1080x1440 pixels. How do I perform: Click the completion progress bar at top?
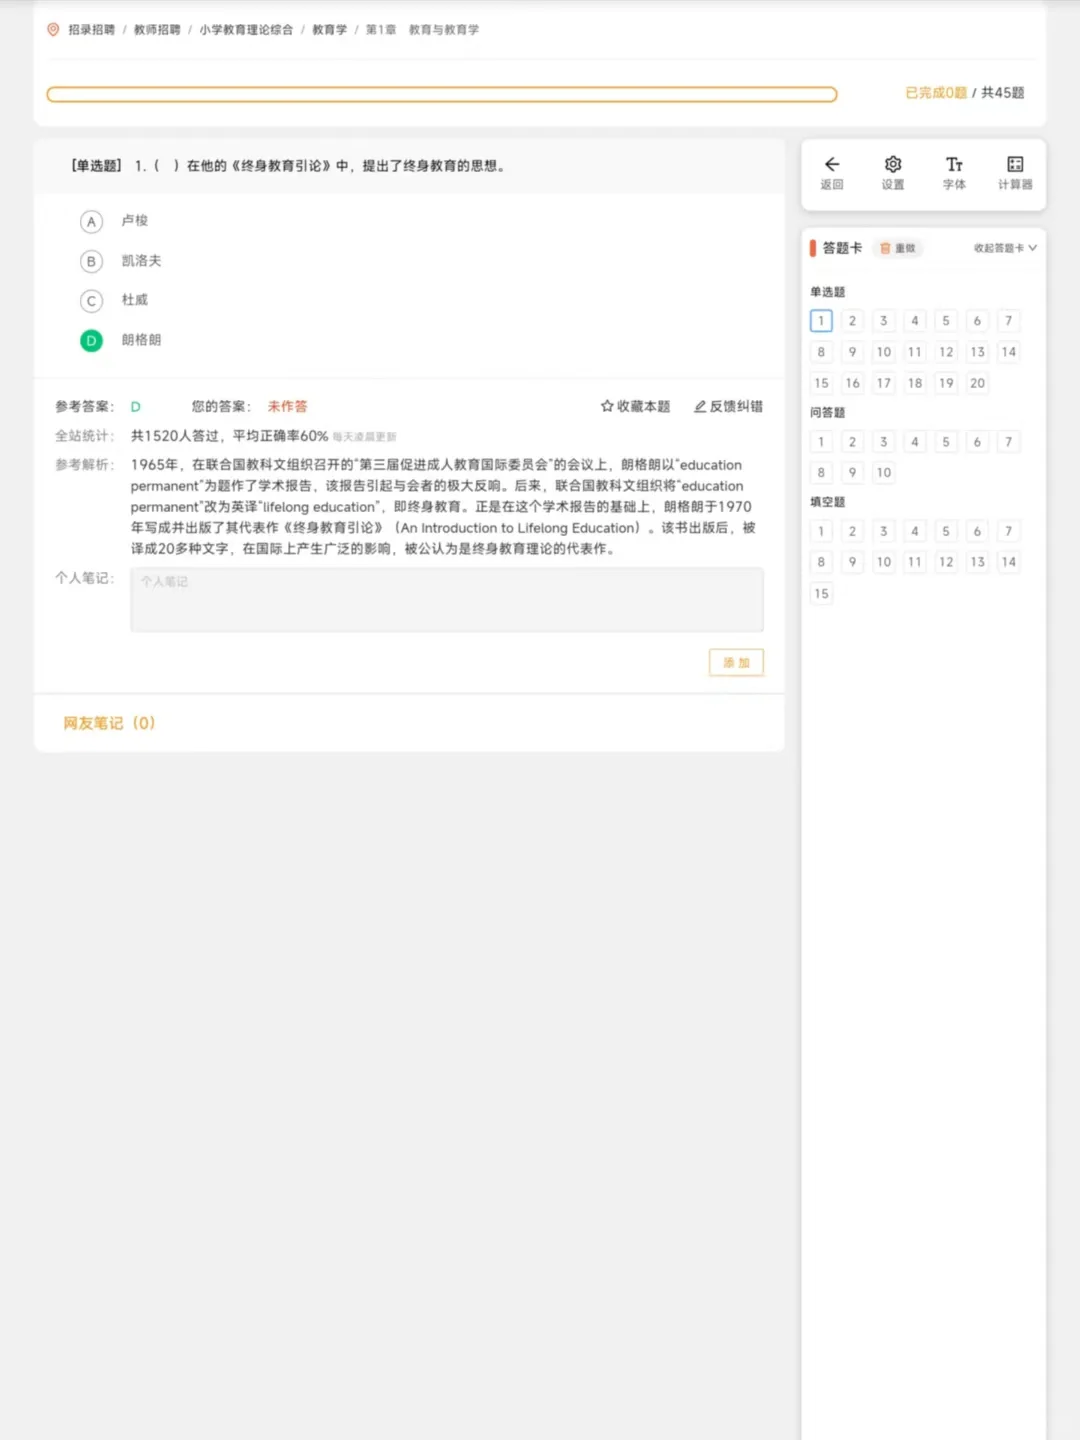click(x=440, y=93)
